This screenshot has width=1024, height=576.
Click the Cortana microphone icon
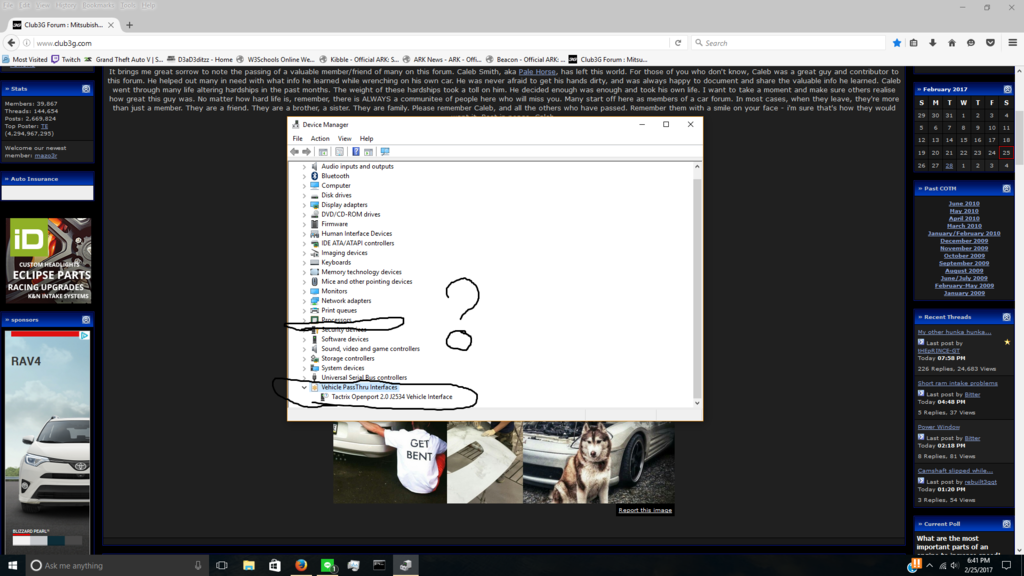pyautogui.click(x=198, y=566)
